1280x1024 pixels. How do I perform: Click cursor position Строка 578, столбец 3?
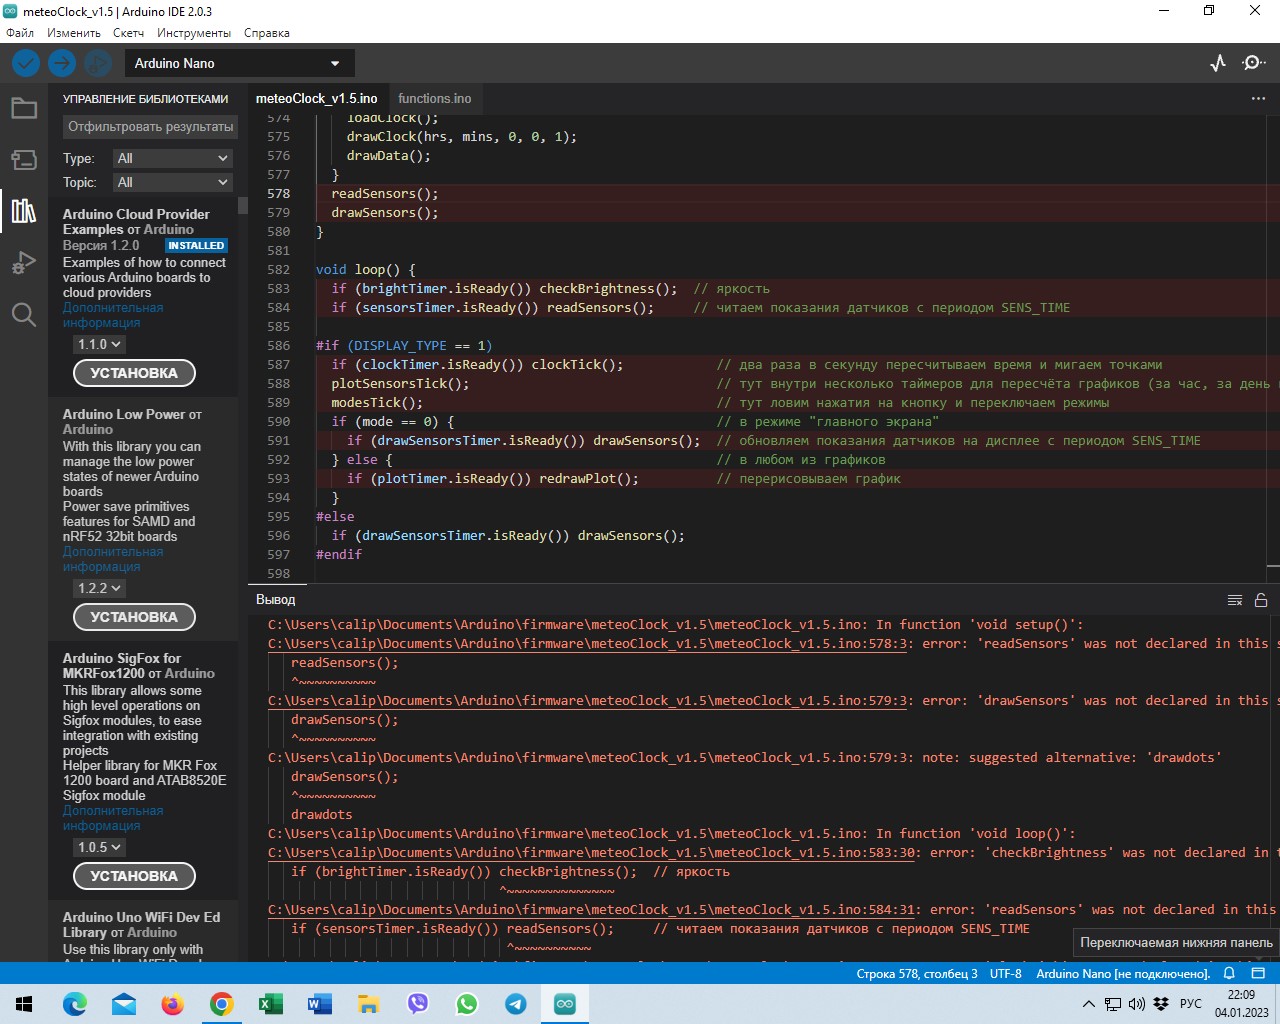(x=917, y=973)
